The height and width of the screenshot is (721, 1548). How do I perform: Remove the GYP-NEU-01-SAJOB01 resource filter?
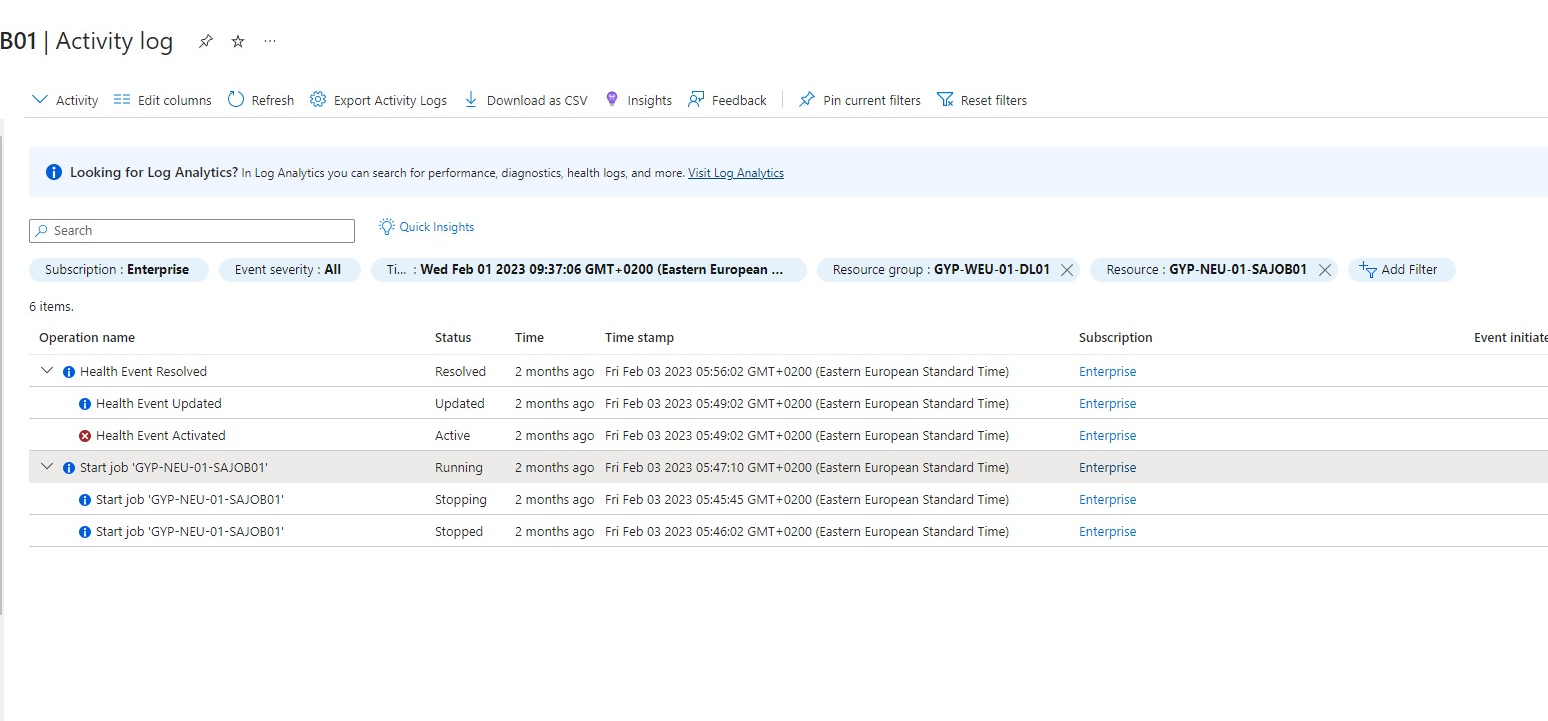(x=1325, y=269)
